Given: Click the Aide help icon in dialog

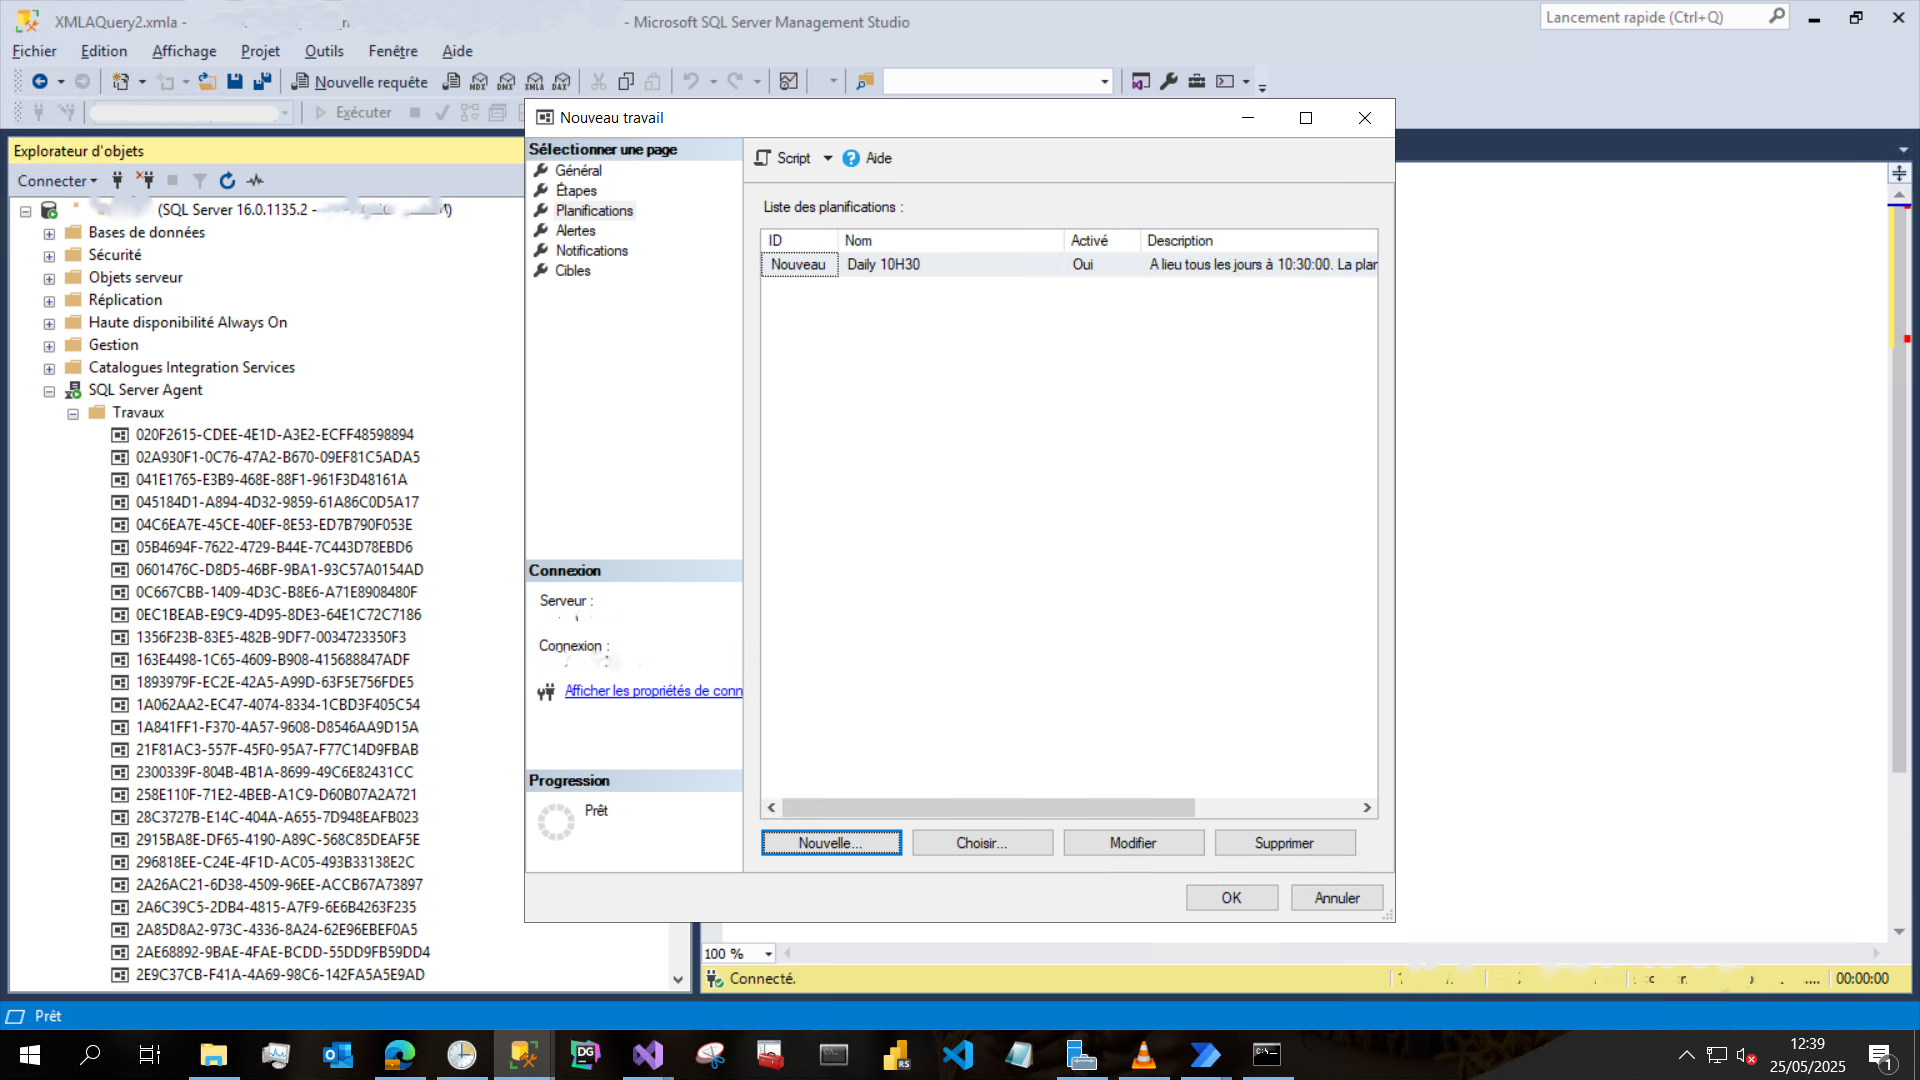Looking at the screenshot, I should click(x=867, y=158).
